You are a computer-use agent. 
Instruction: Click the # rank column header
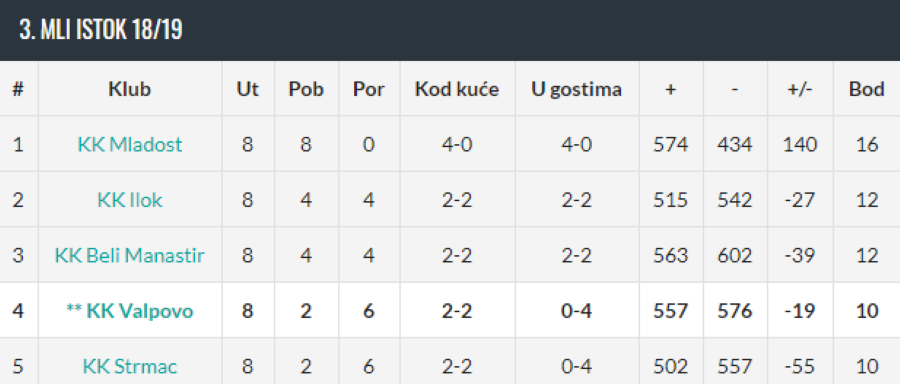tap(18, 90)
